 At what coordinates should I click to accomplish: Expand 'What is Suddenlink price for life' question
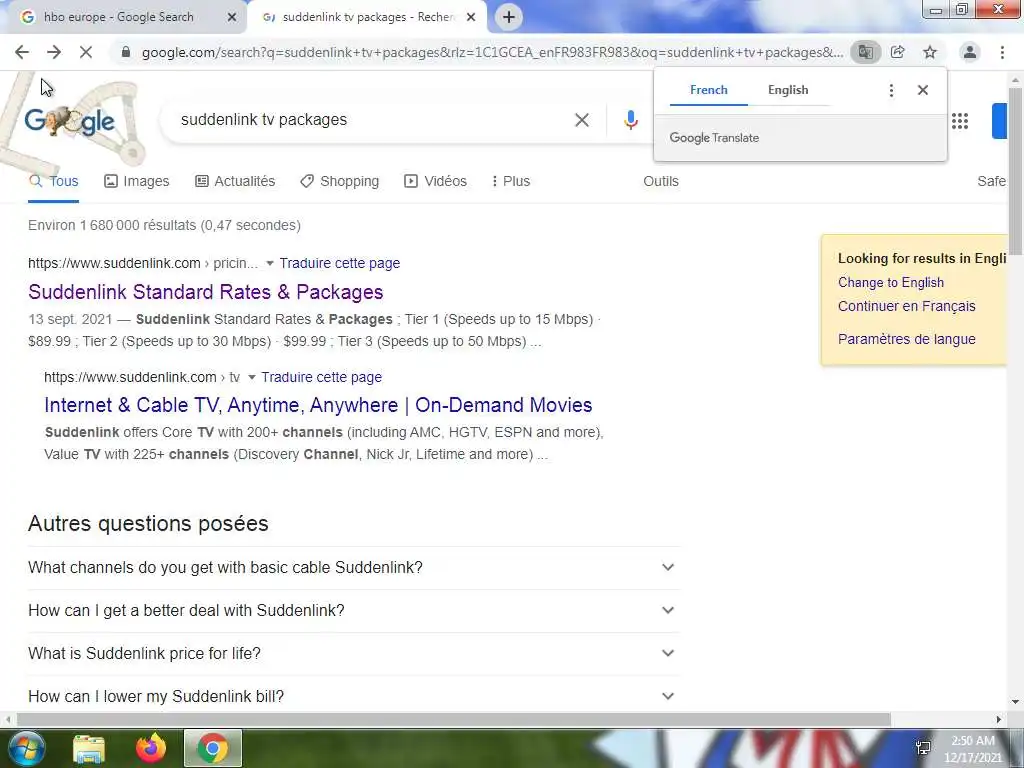point(354,654)
